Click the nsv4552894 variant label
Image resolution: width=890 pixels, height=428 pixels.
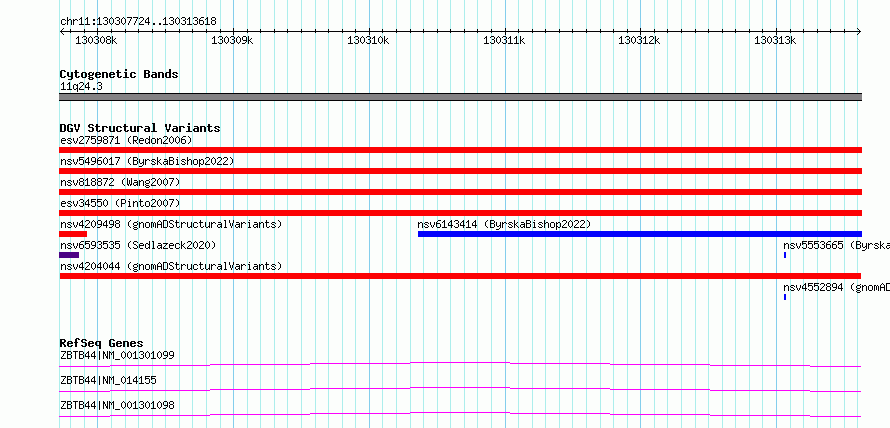click(x=837, y=287)
